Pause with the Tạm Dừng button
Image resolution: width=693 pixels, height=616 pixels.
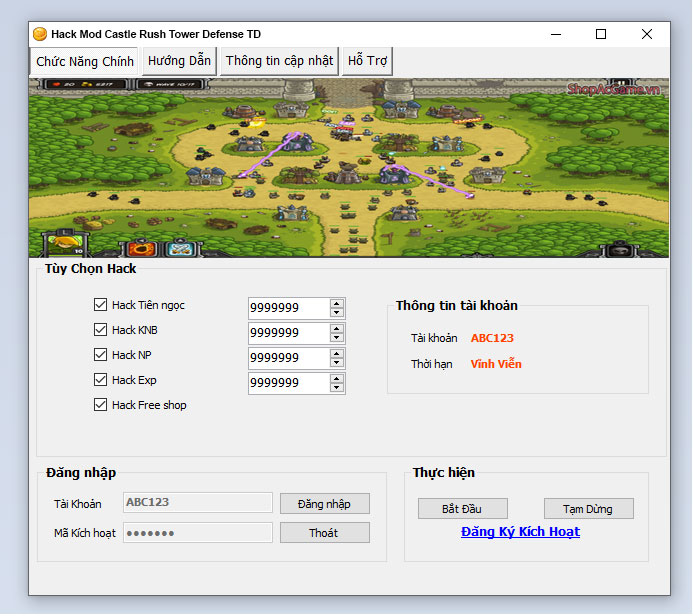click(x=589, y=509)
